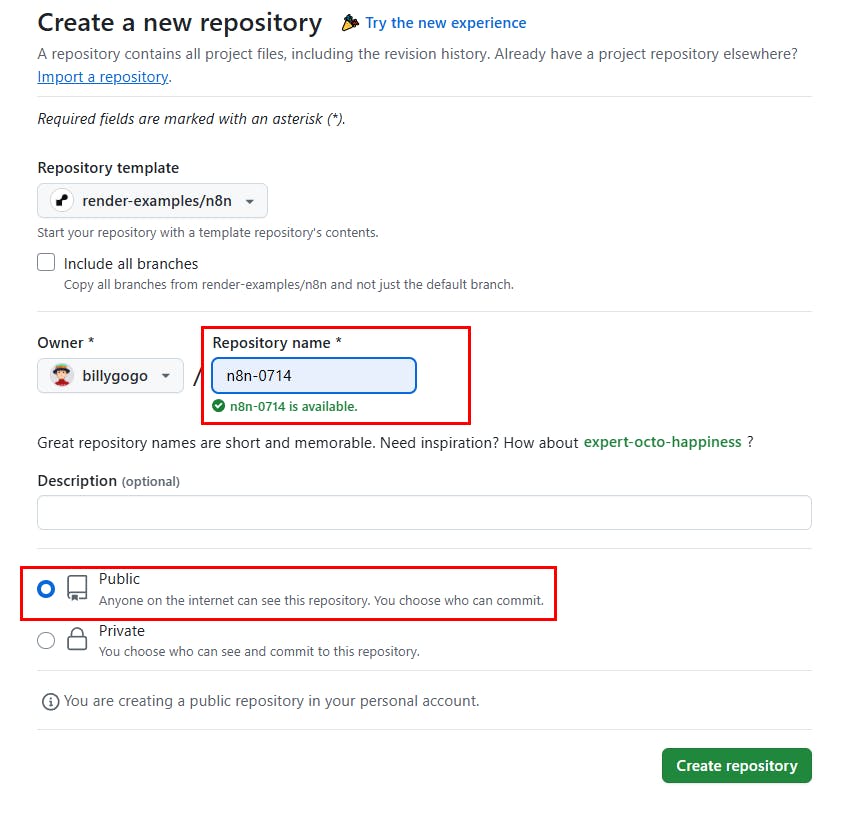Use the expert-octo-happiness name suggestion

tap(663, 442)
